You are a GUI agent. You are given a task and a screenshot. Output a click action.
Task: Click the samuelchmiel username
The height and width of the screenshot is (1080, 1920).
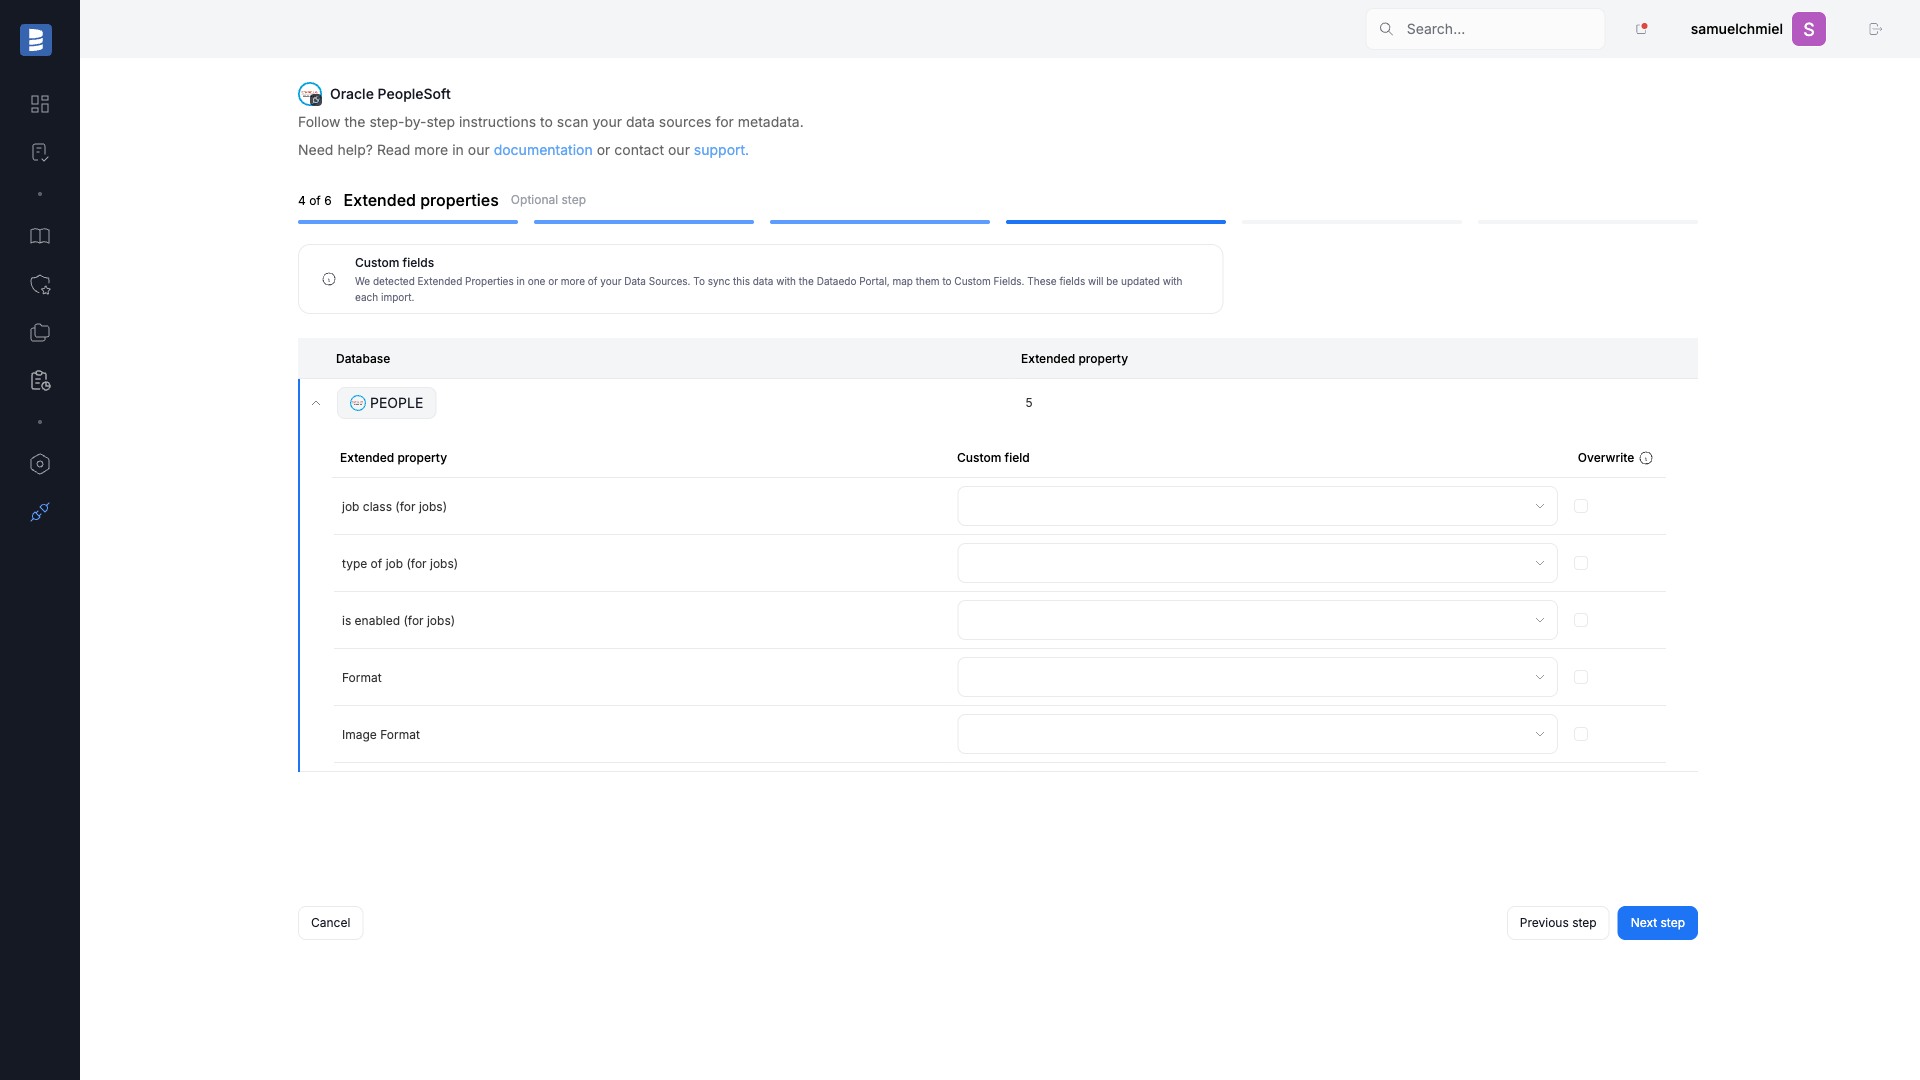(1736, 29)
